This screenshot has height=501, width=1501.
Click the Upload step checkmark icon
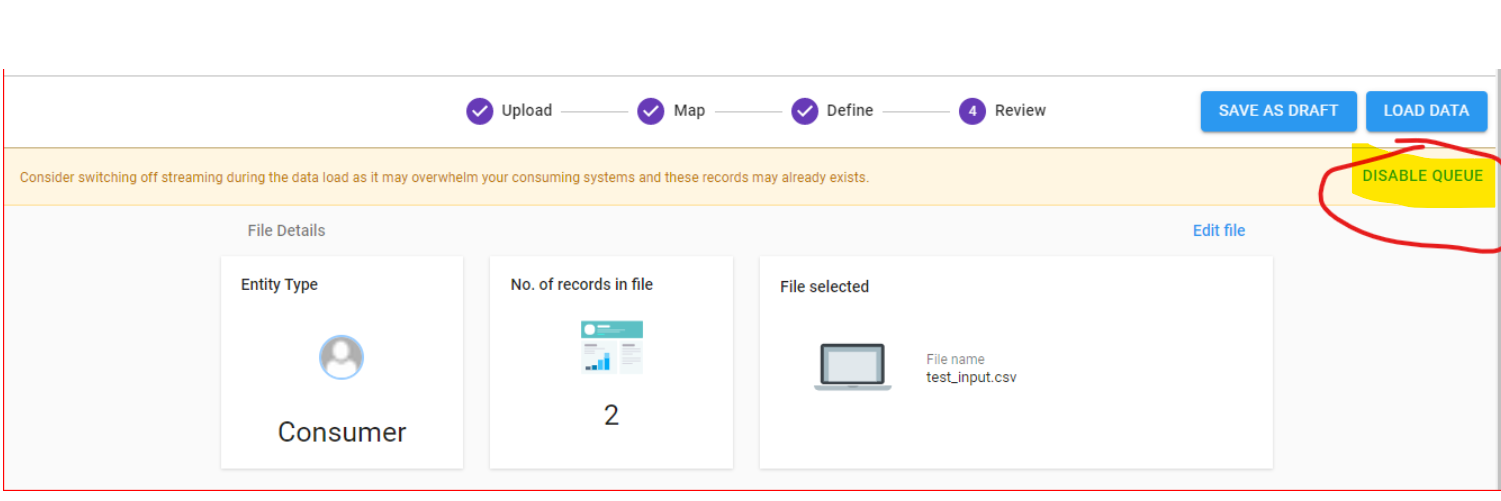pos(480,111)
